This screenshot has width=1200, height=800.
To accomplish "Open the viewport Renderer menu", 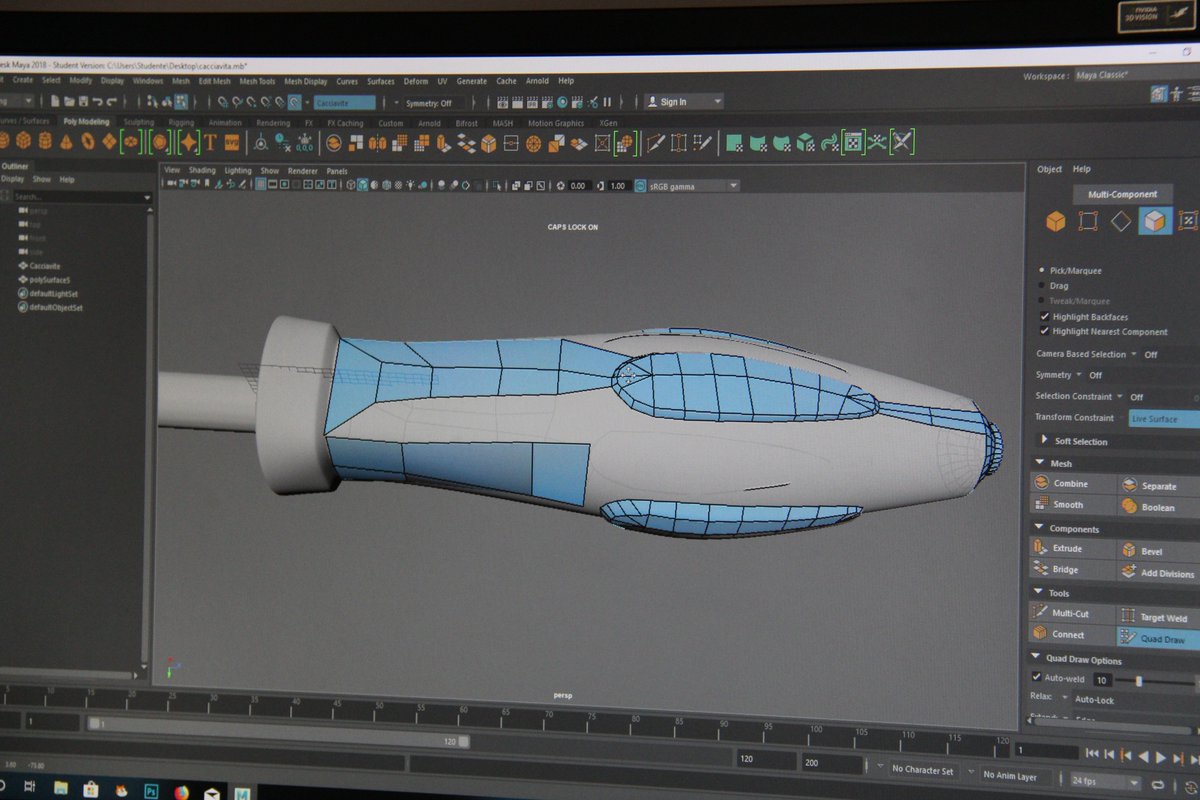I will point(302,171).
